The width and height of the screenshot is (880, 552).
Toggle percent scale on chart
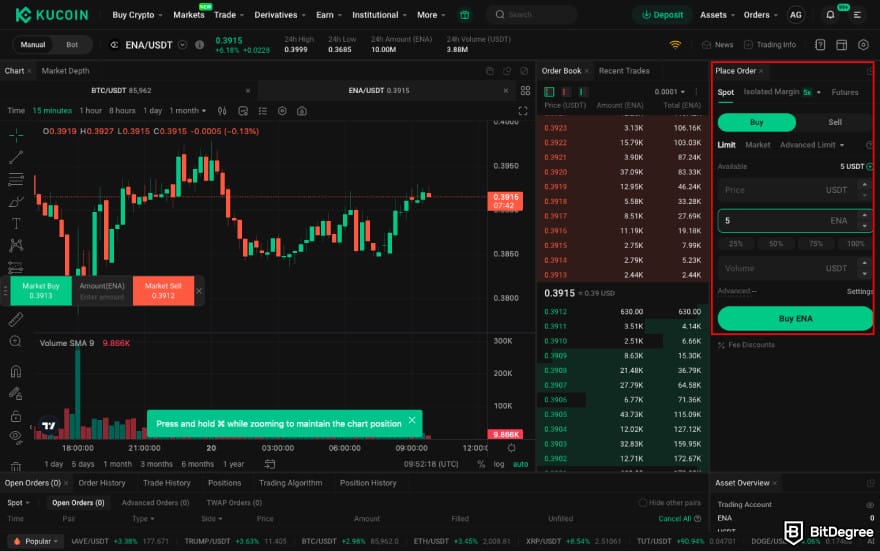tap(481, 464)
